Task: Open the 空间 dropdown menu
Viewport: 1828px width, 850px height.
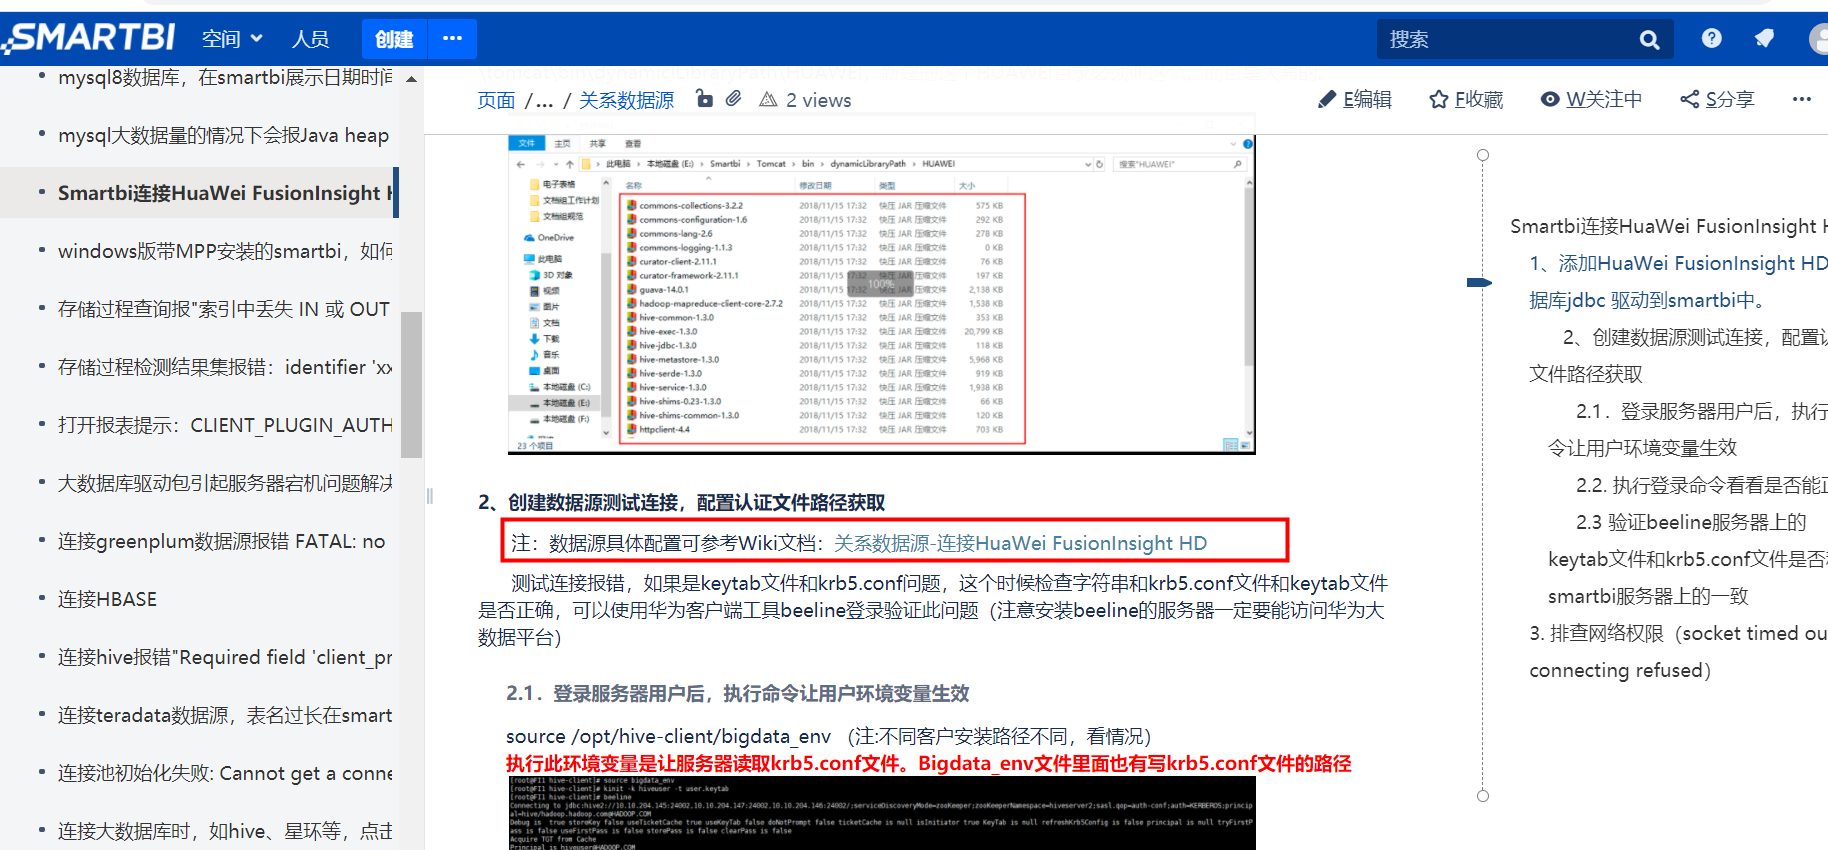Action: click(232, 39)
